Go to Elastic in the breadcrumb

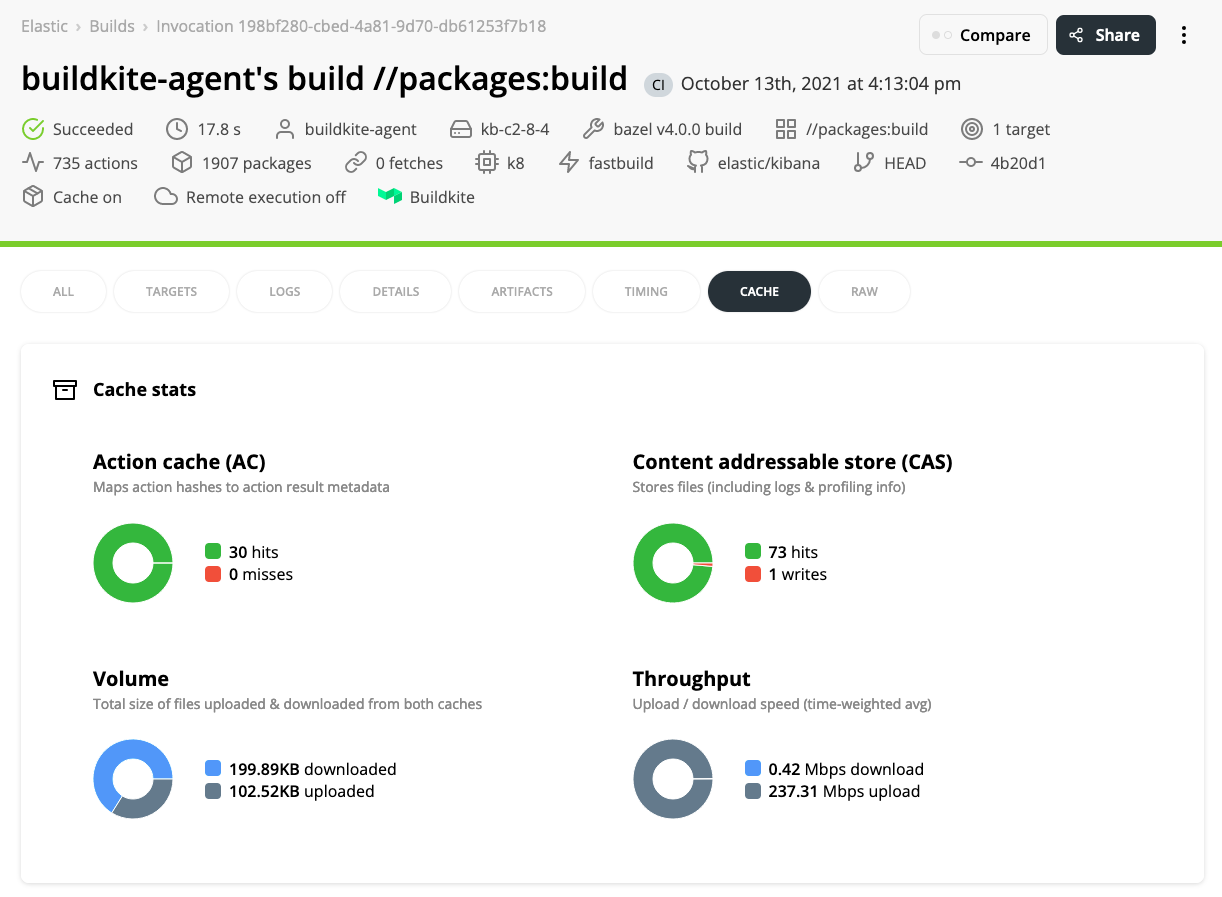45,26
